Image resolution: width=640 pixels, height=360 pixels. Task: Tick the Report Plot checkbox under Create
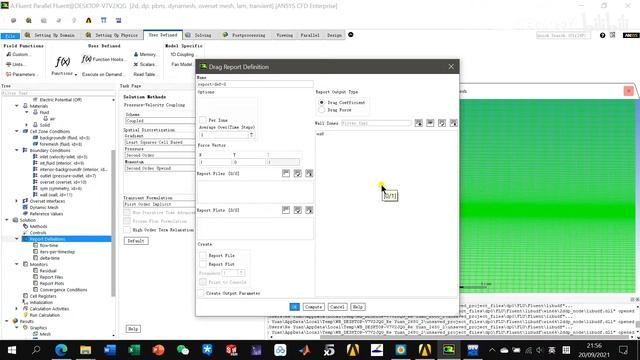pos(203,264)
